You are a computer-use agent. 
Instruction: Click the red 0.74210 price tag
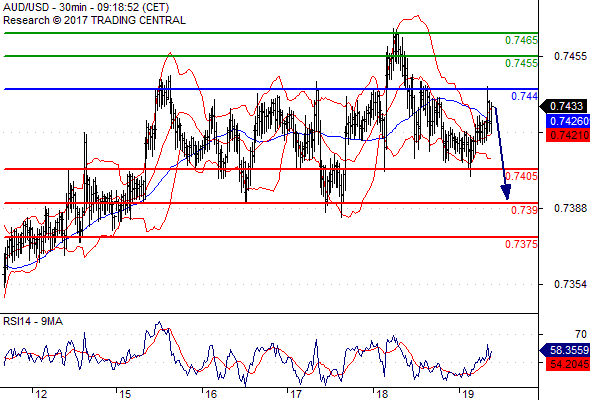point(568,135)
